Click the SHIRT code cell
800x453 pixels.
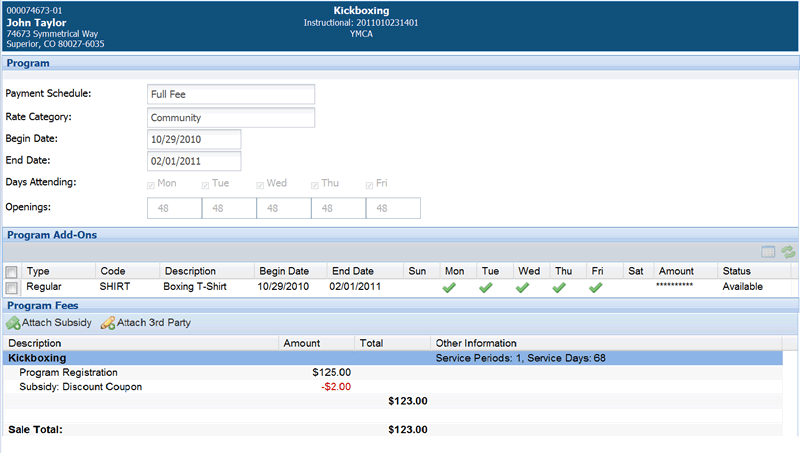pos(115,287)
